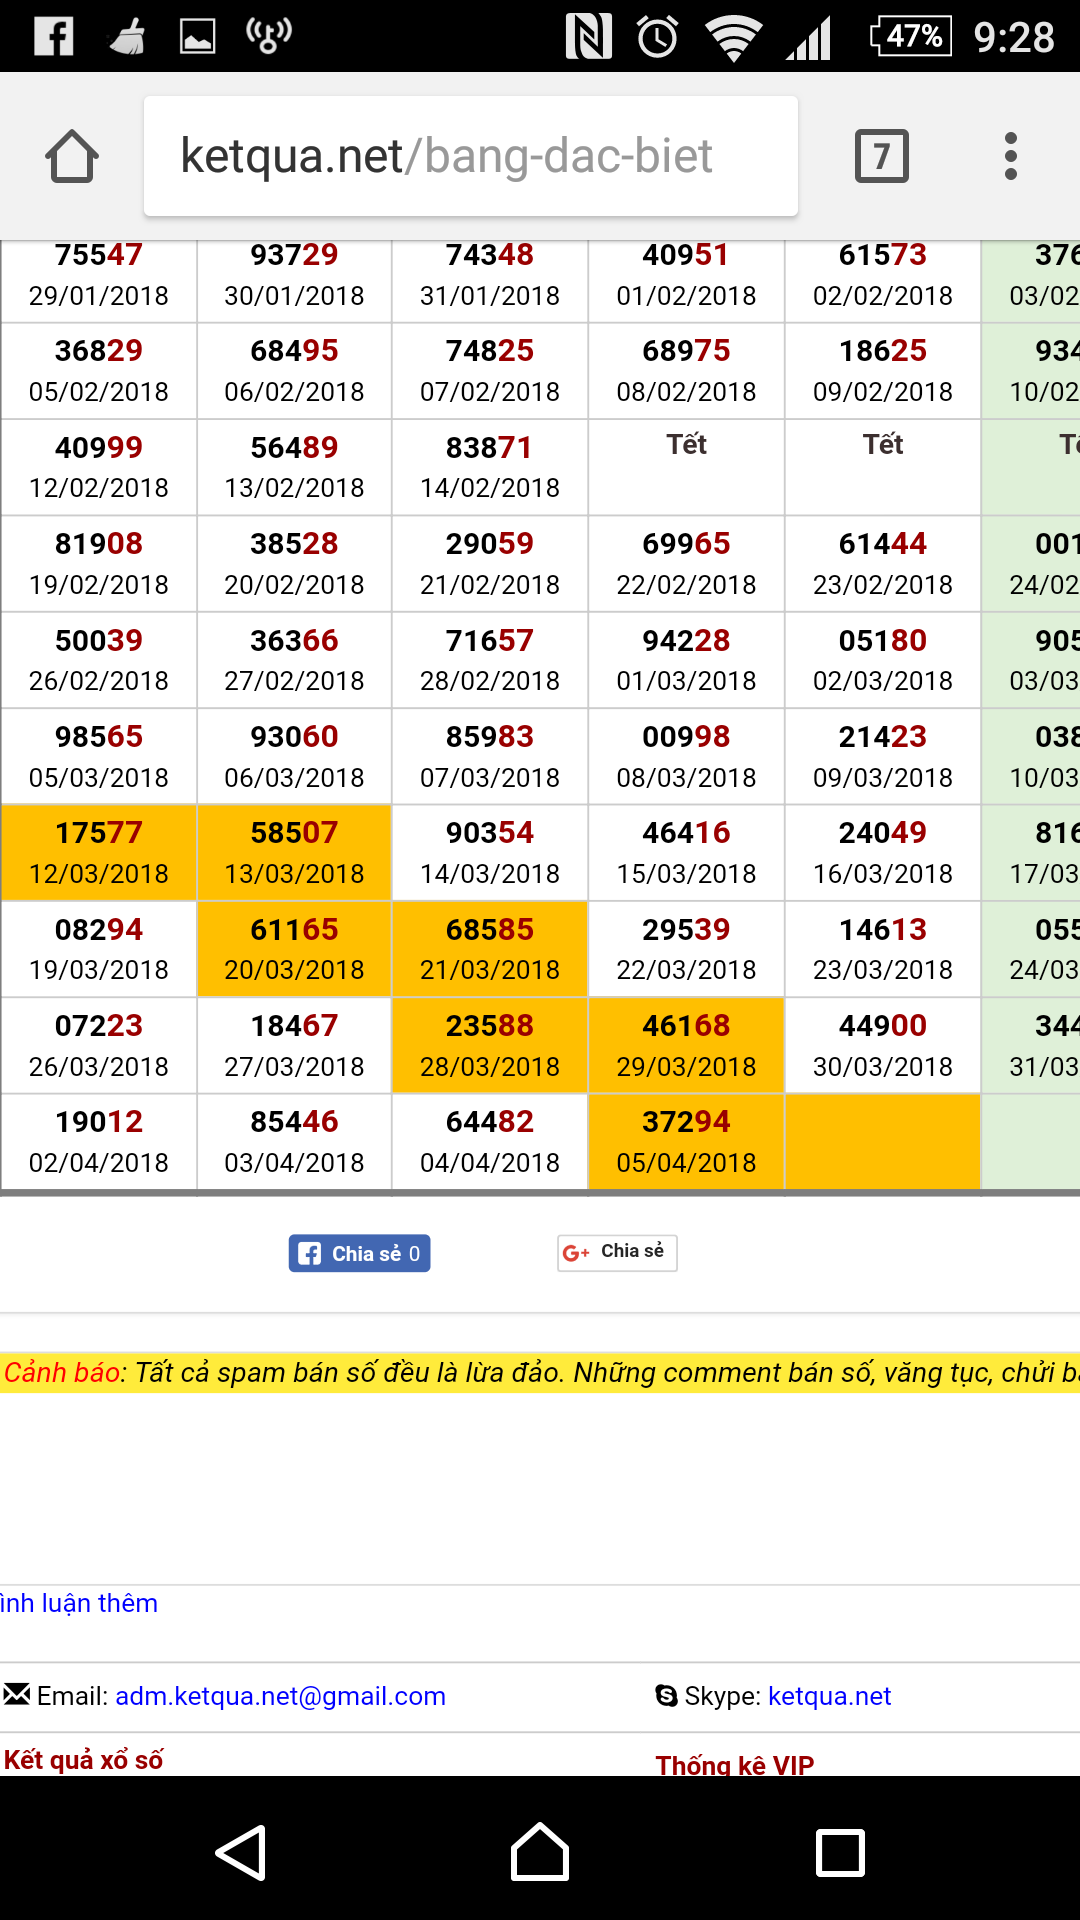Screen dimensions: 1080x1920
Task: Select result 17577 dated 12/03/2018
Action: 99,853
